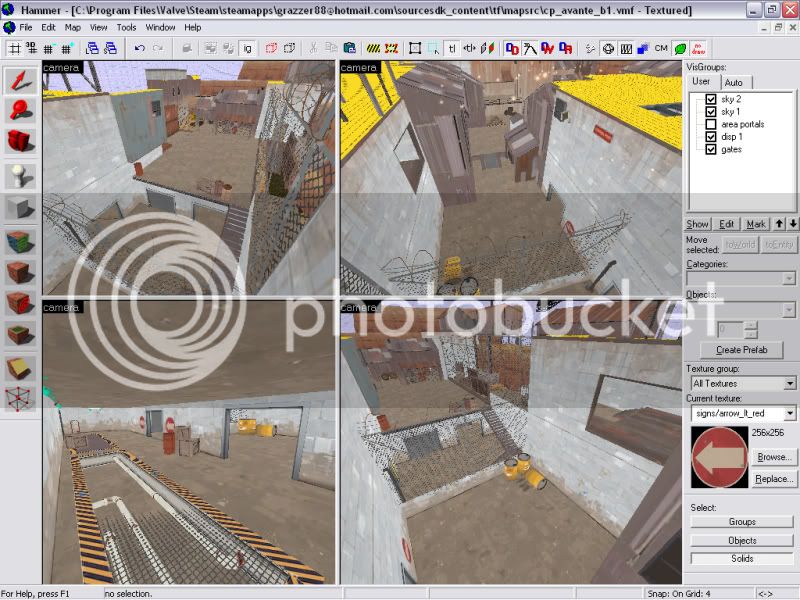Viewport: 800px width, 600px height.
Task: Move visgroup down with arrow button
Action: coord(792,224)
